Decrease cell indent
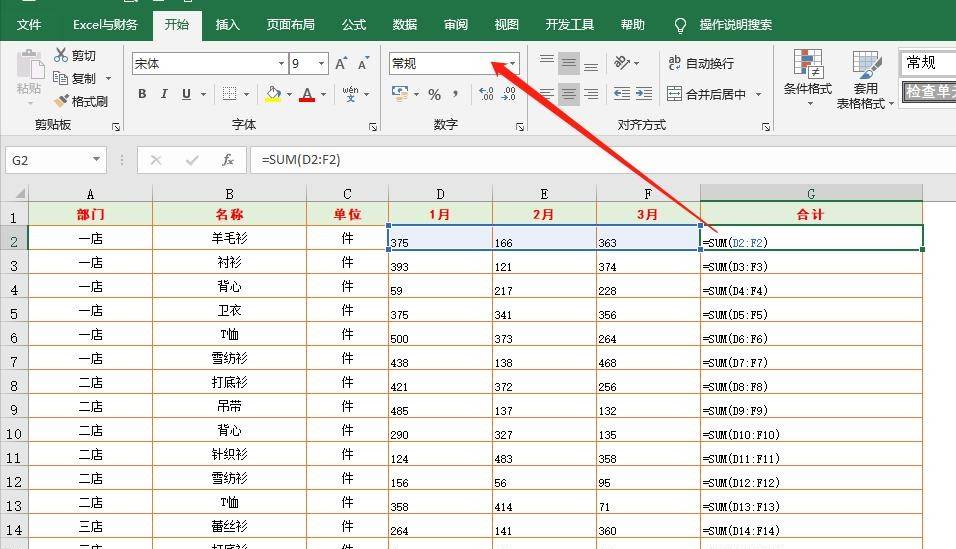956x549 pixels. 622,93
